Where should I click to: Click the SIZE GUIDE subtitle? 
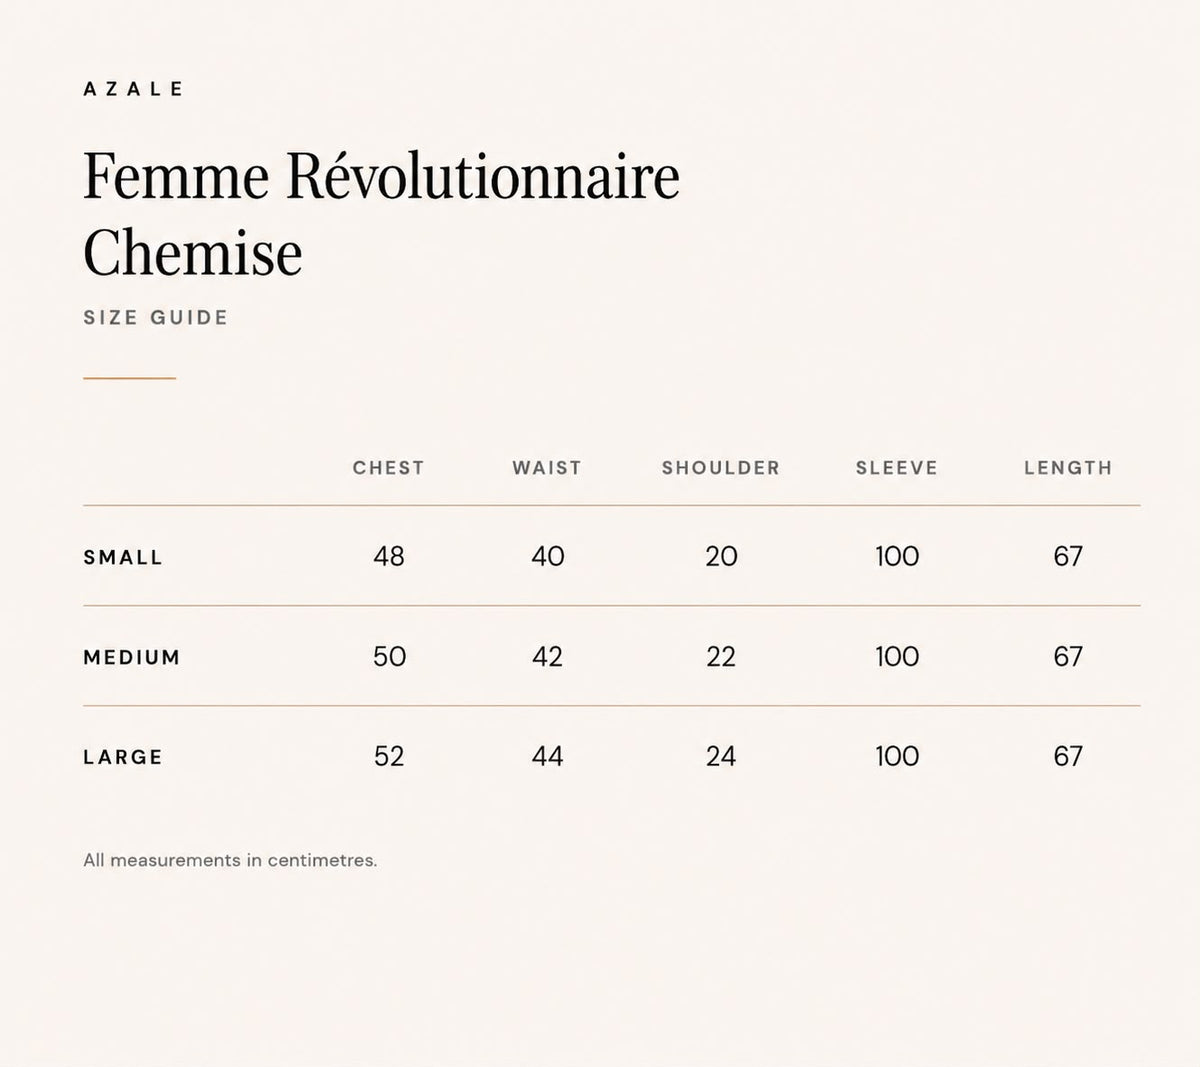click(156, 318)
